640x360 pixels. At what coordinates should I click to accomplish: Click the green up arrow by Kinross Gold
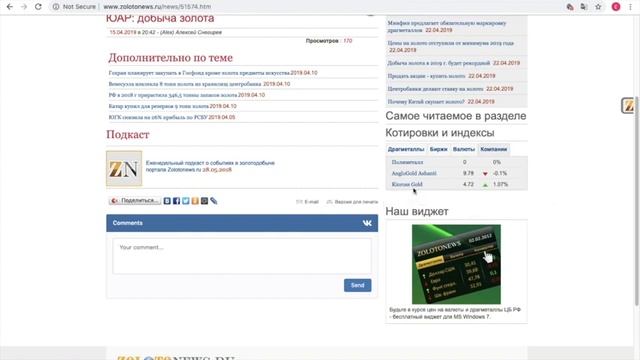pyautogui.click(x=485, y=184)
